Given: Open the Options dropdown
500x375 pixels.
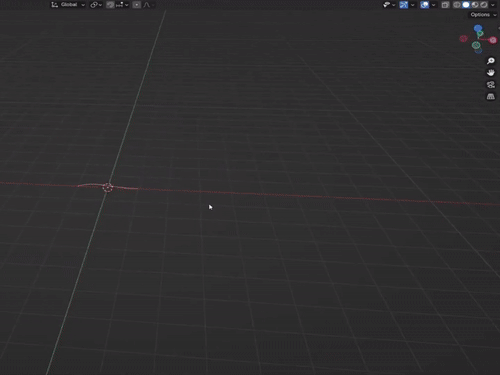Looking at the screenshot, I should (483, 15).
